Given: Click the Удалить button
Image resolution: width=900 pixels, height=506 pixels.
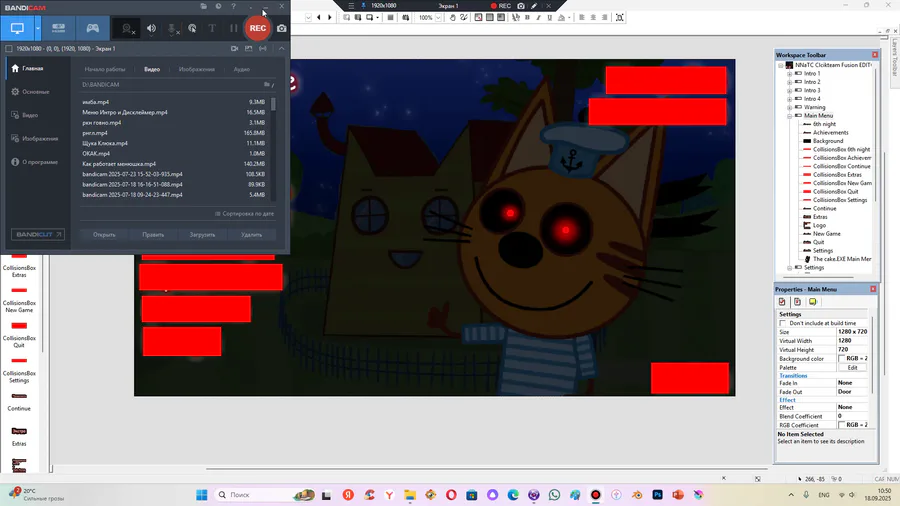Looking at the screenshot, I should coord(251,235).
